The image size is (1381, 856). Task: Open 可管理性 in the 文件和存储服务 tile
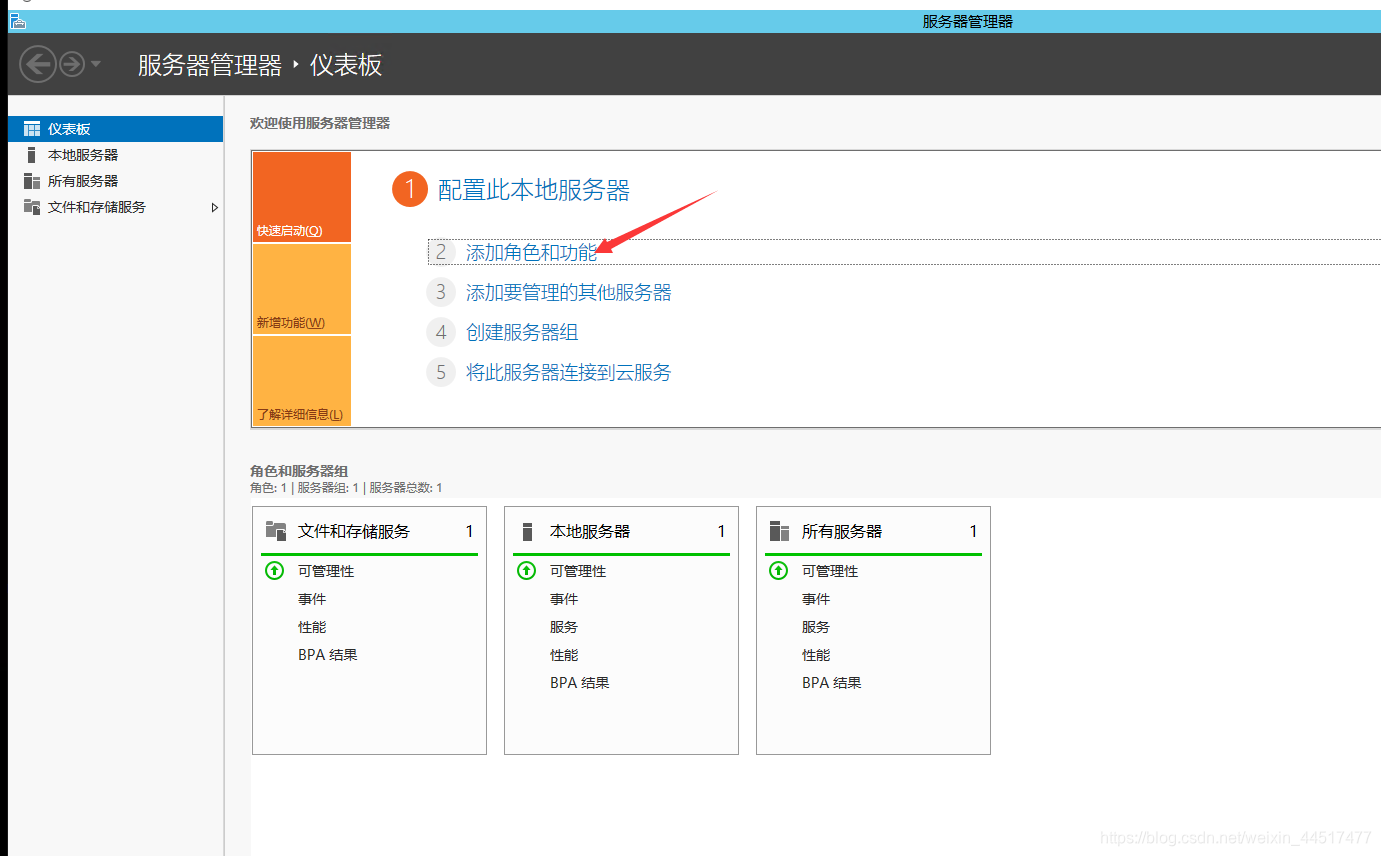coord(326,571)
